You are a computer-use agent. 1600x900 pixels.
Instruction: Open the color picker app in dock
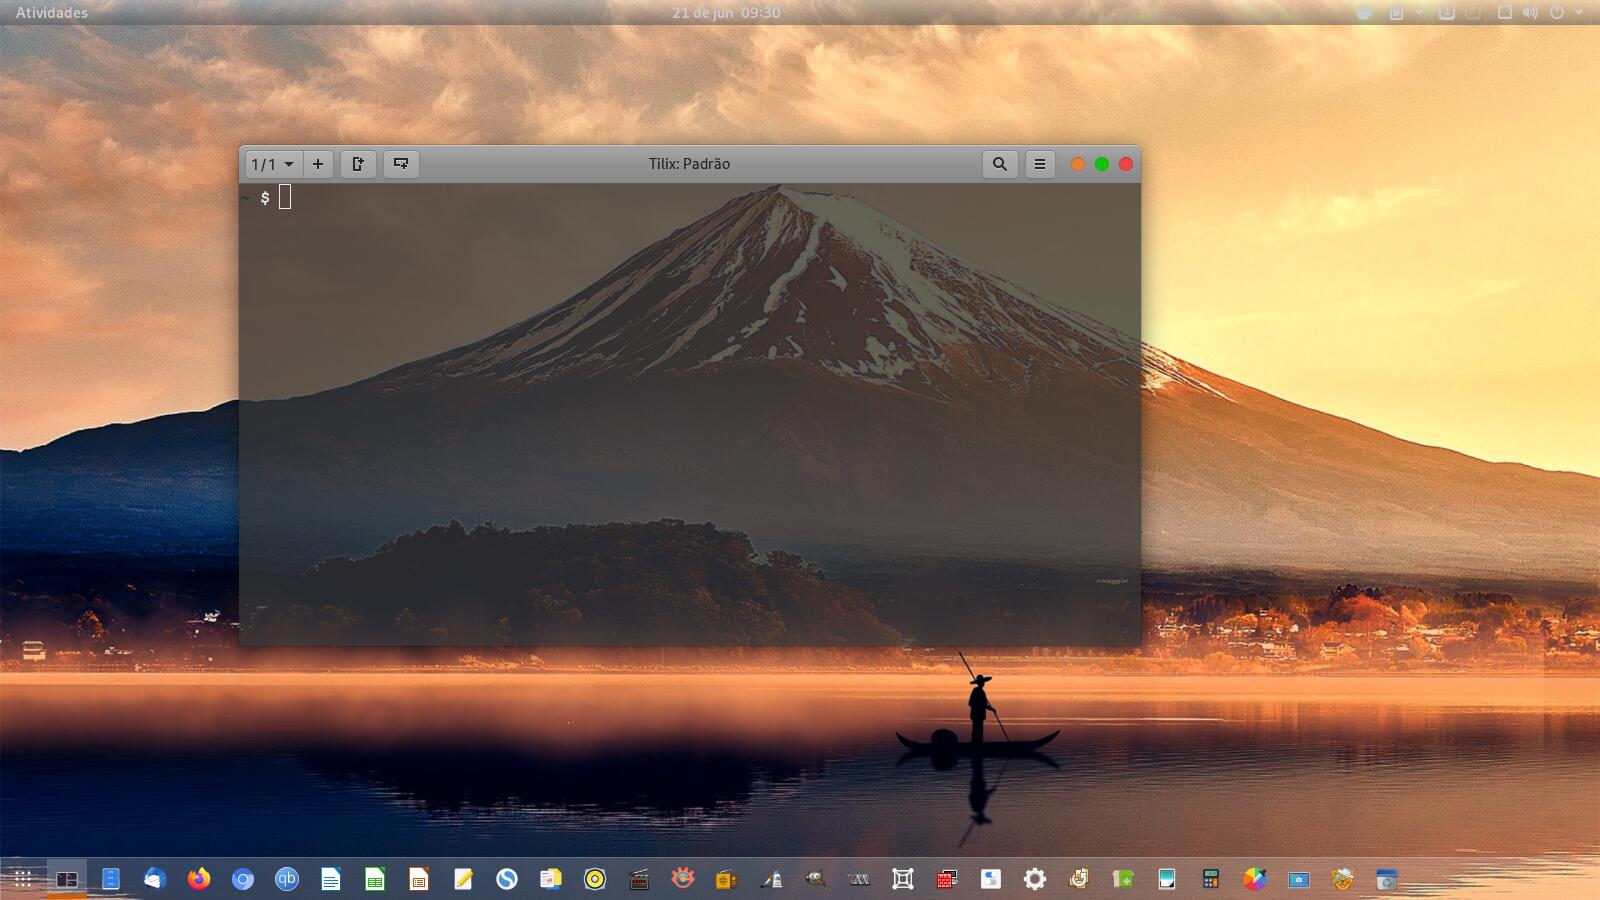1254,879
